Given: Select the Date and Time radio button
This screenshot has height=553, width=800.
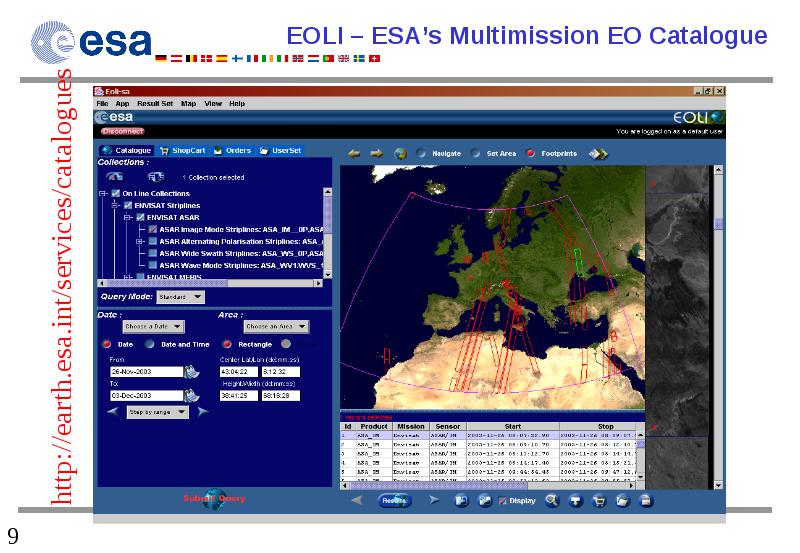Looking at the screenshot, I should click(x=149, y=344).
